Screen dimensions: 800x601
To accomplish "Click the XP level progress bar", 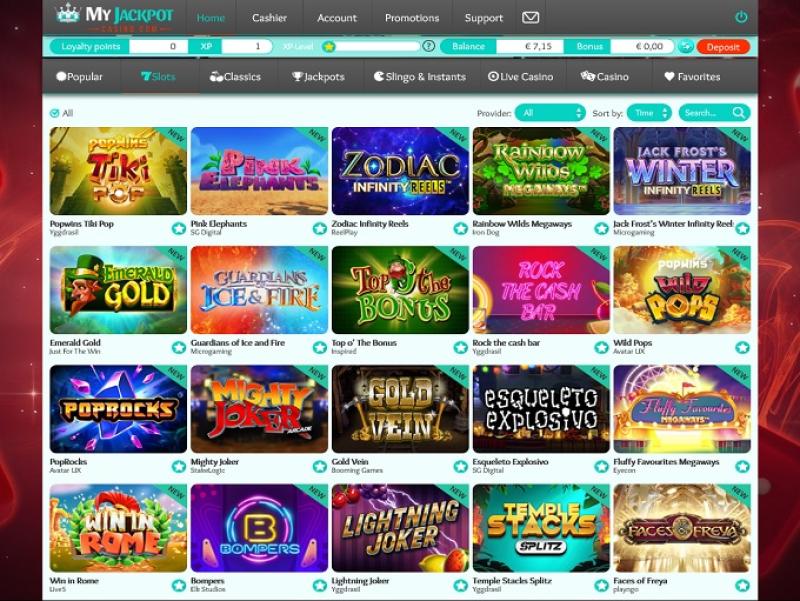I will pyautogui.click(x=377, y=46).
